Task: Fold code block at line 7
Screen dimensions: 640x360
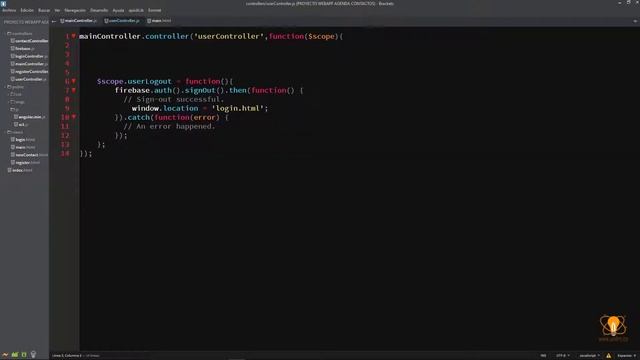Action: pos(74,90)
